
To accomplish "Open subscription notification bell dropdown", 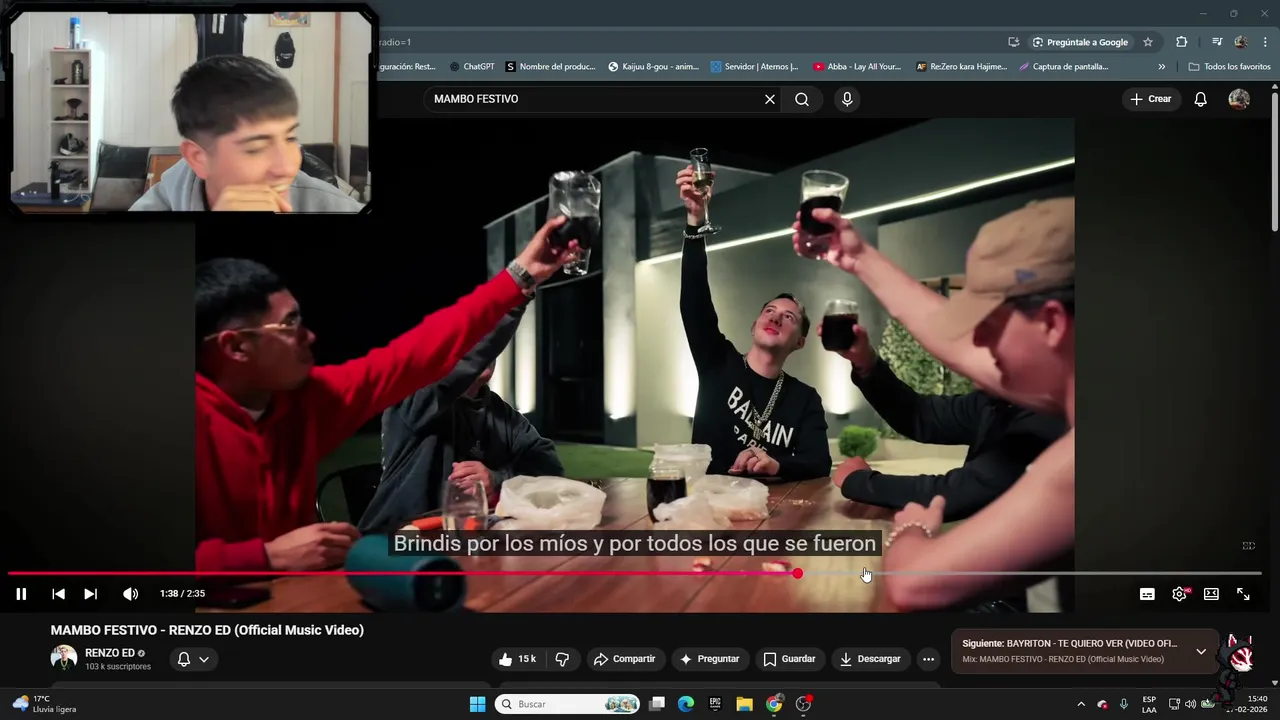I will [193, 659].
